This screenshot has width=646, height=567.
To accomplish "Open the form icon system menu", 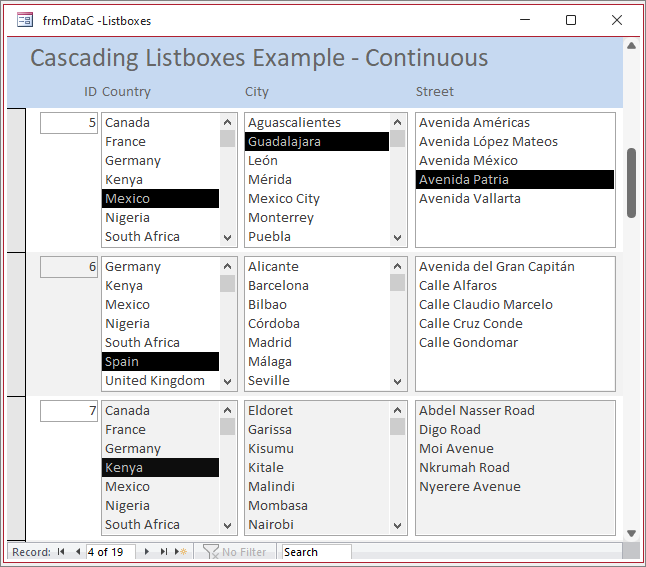I will click(25, 20).
